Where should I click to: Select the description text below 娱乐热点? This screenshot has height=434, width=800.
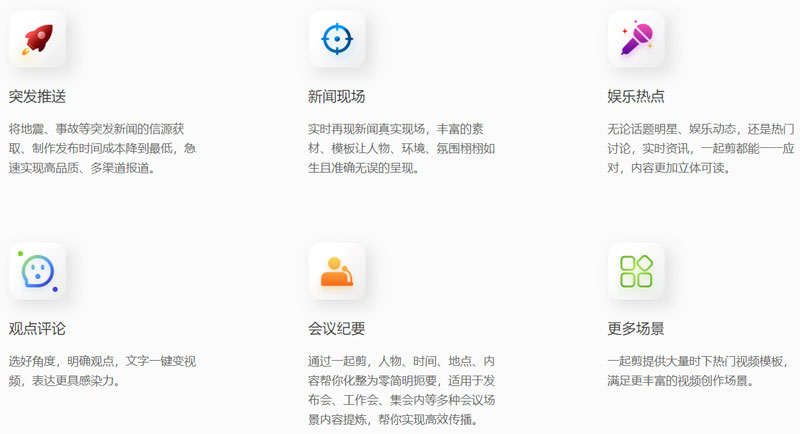[701, 148]
